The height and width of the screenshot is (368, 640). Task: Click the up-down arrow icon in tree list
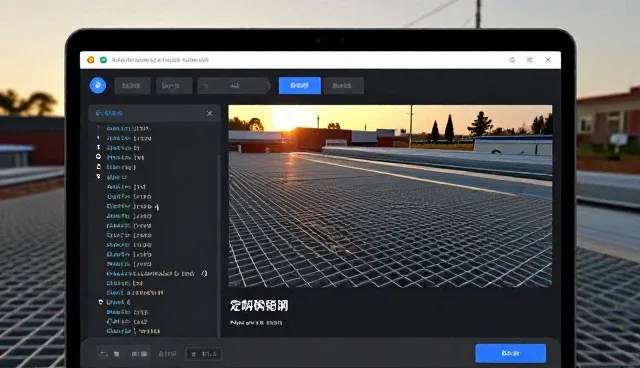[98, 147]
